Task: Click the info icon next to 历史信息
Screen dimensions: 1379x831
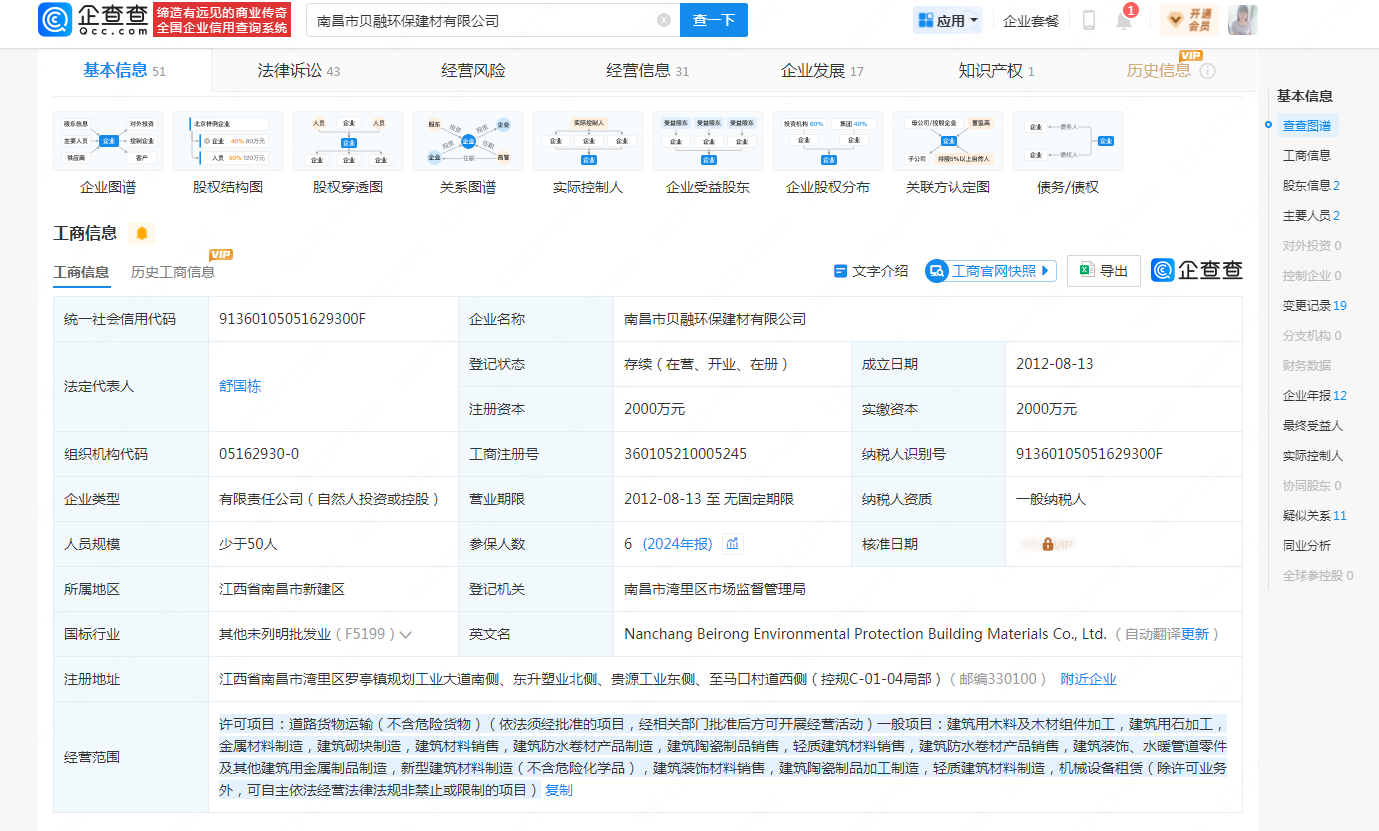Action: pyautogui.click(x=1207, y=71)
